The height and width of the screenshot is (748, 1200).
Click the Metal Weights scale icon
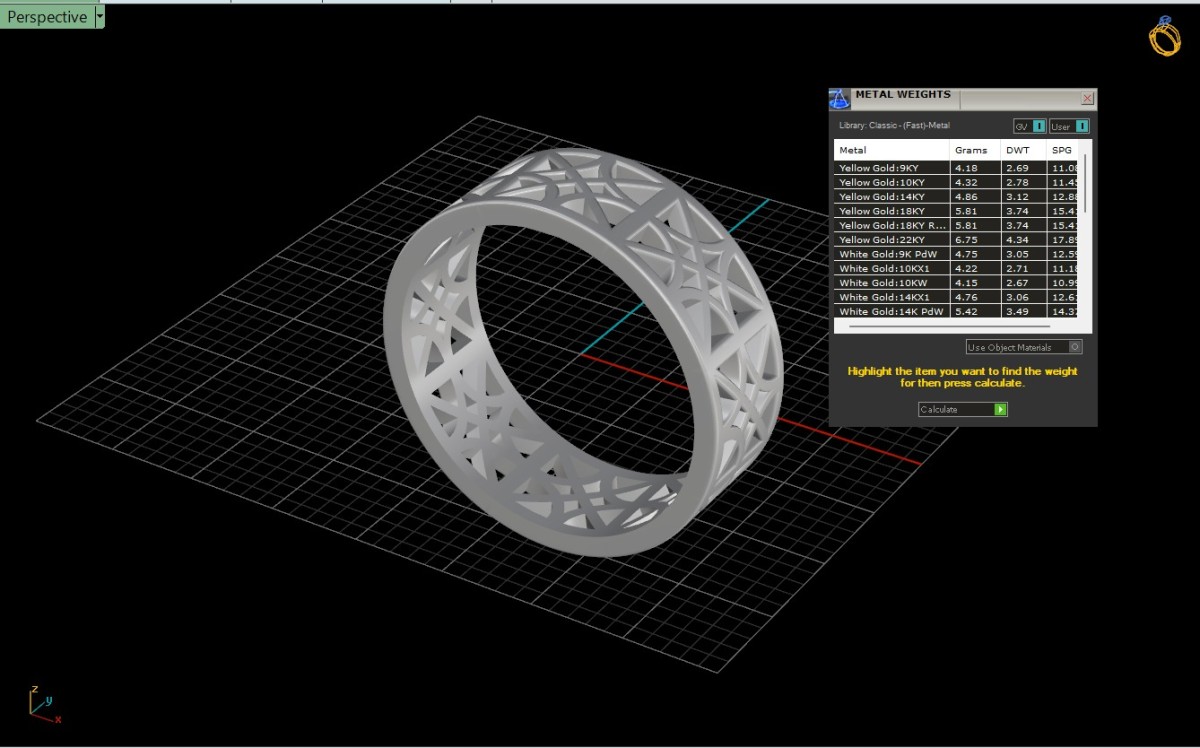click(x=840, y=98)
